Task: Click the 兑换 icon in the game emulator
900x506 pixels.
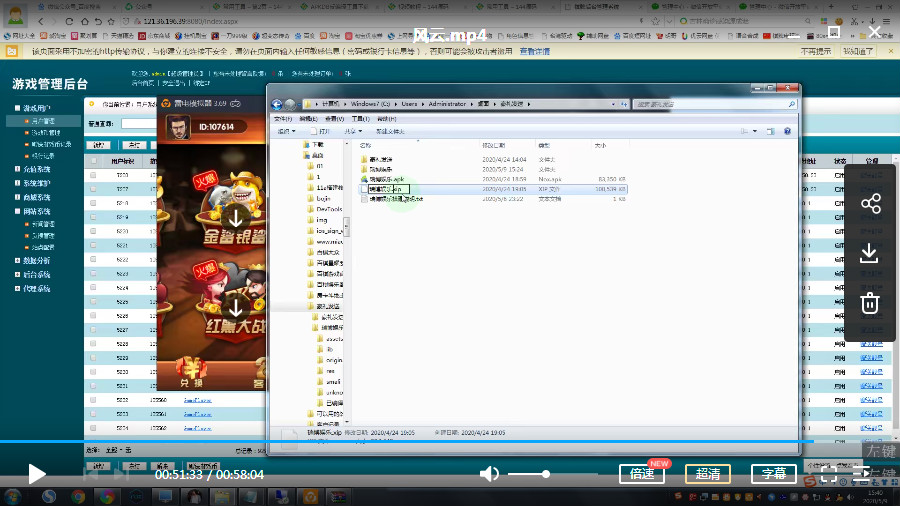Action: tap(191, 372)
